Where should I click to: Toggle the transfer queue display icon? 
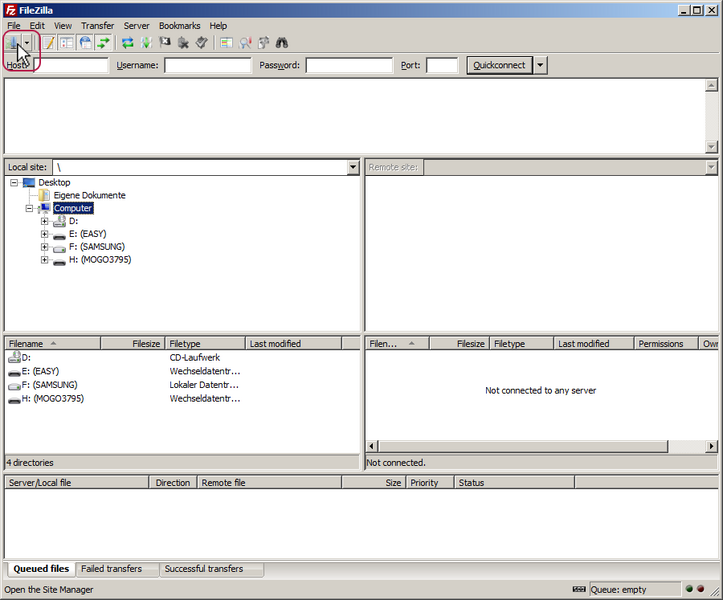pyautogui.click(x=104, y=43)
